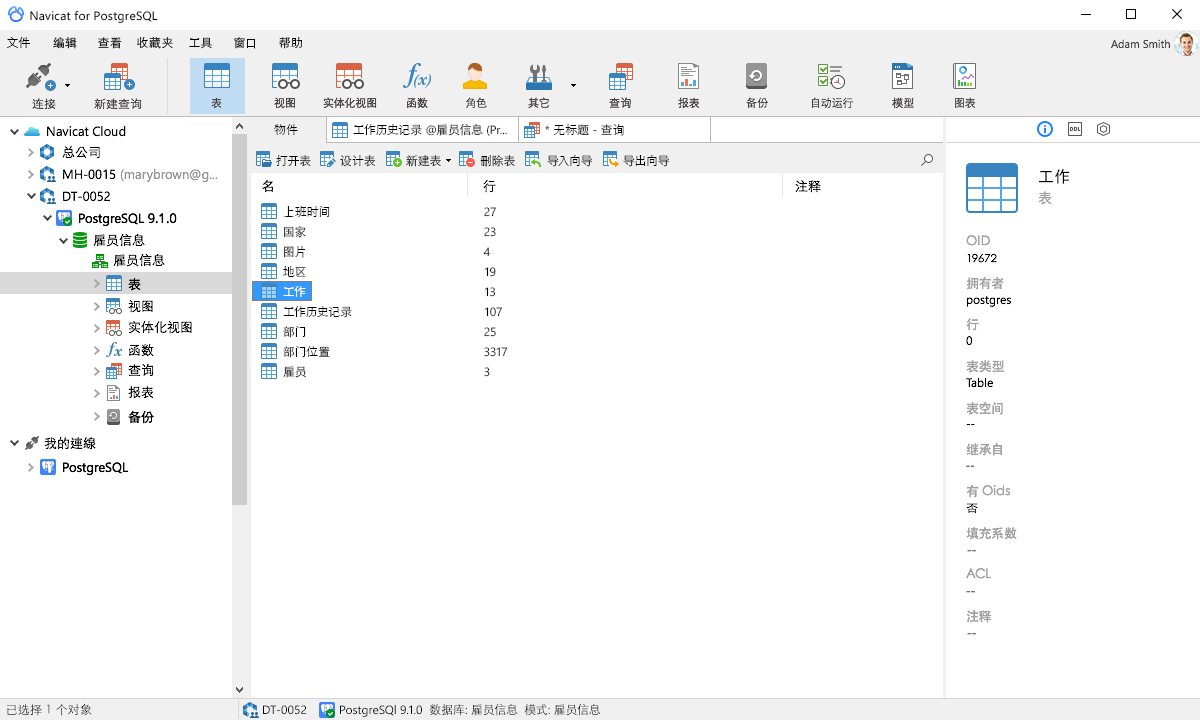This screenshot has height=720, width=1200.
Task: Launch the 导出向导 export wizard
Action: tap(636, 160)
